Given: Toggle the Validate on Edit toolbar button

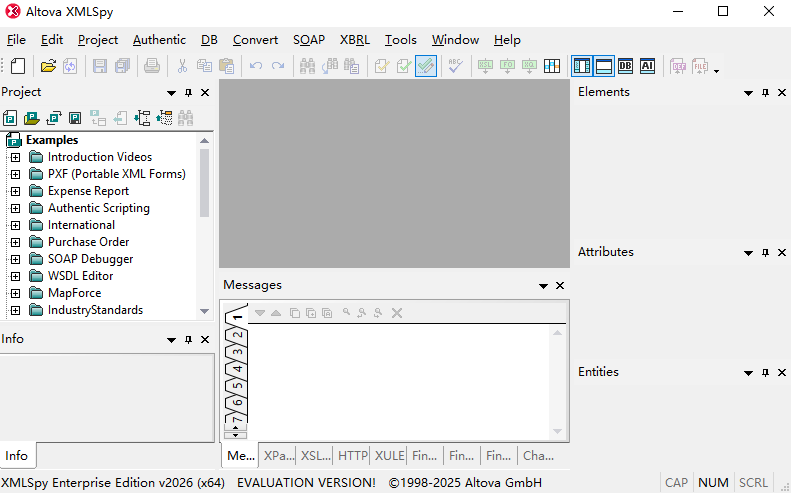Looking at the screenshot, I should [426, 66].
